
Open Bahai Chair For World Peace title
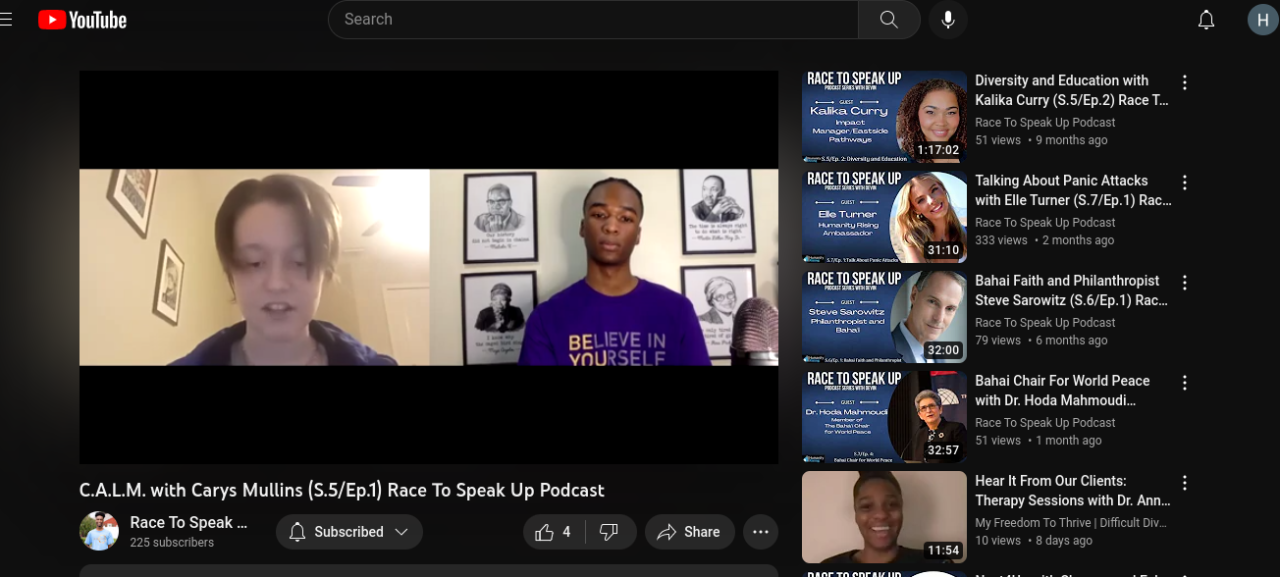[x=1062, y=390]
